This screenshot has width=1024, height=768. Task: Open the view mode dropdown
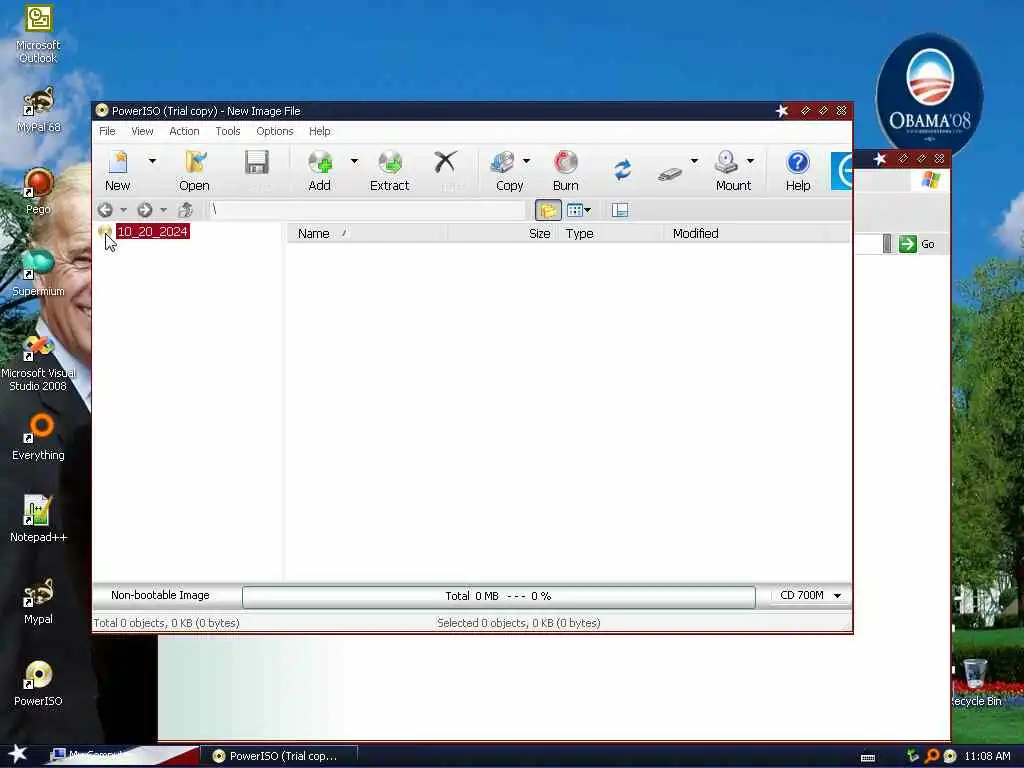[579, 210]
